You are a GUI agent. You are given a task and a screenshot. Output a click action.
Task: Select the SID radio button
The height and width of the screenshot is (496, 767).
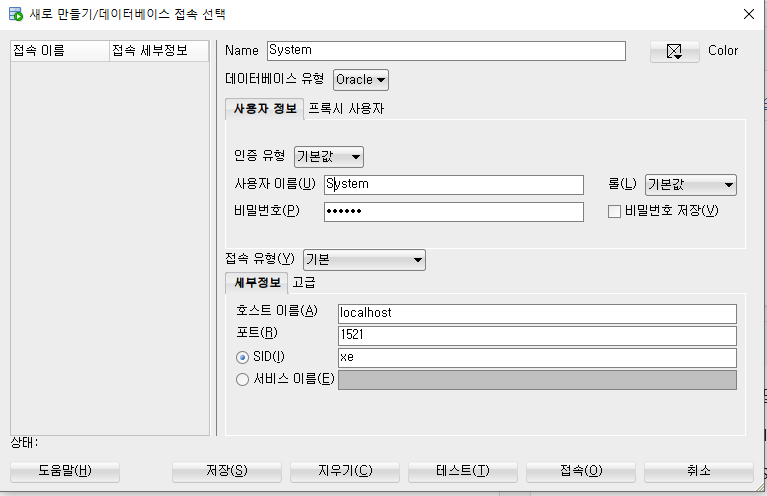tap(242, 358)
